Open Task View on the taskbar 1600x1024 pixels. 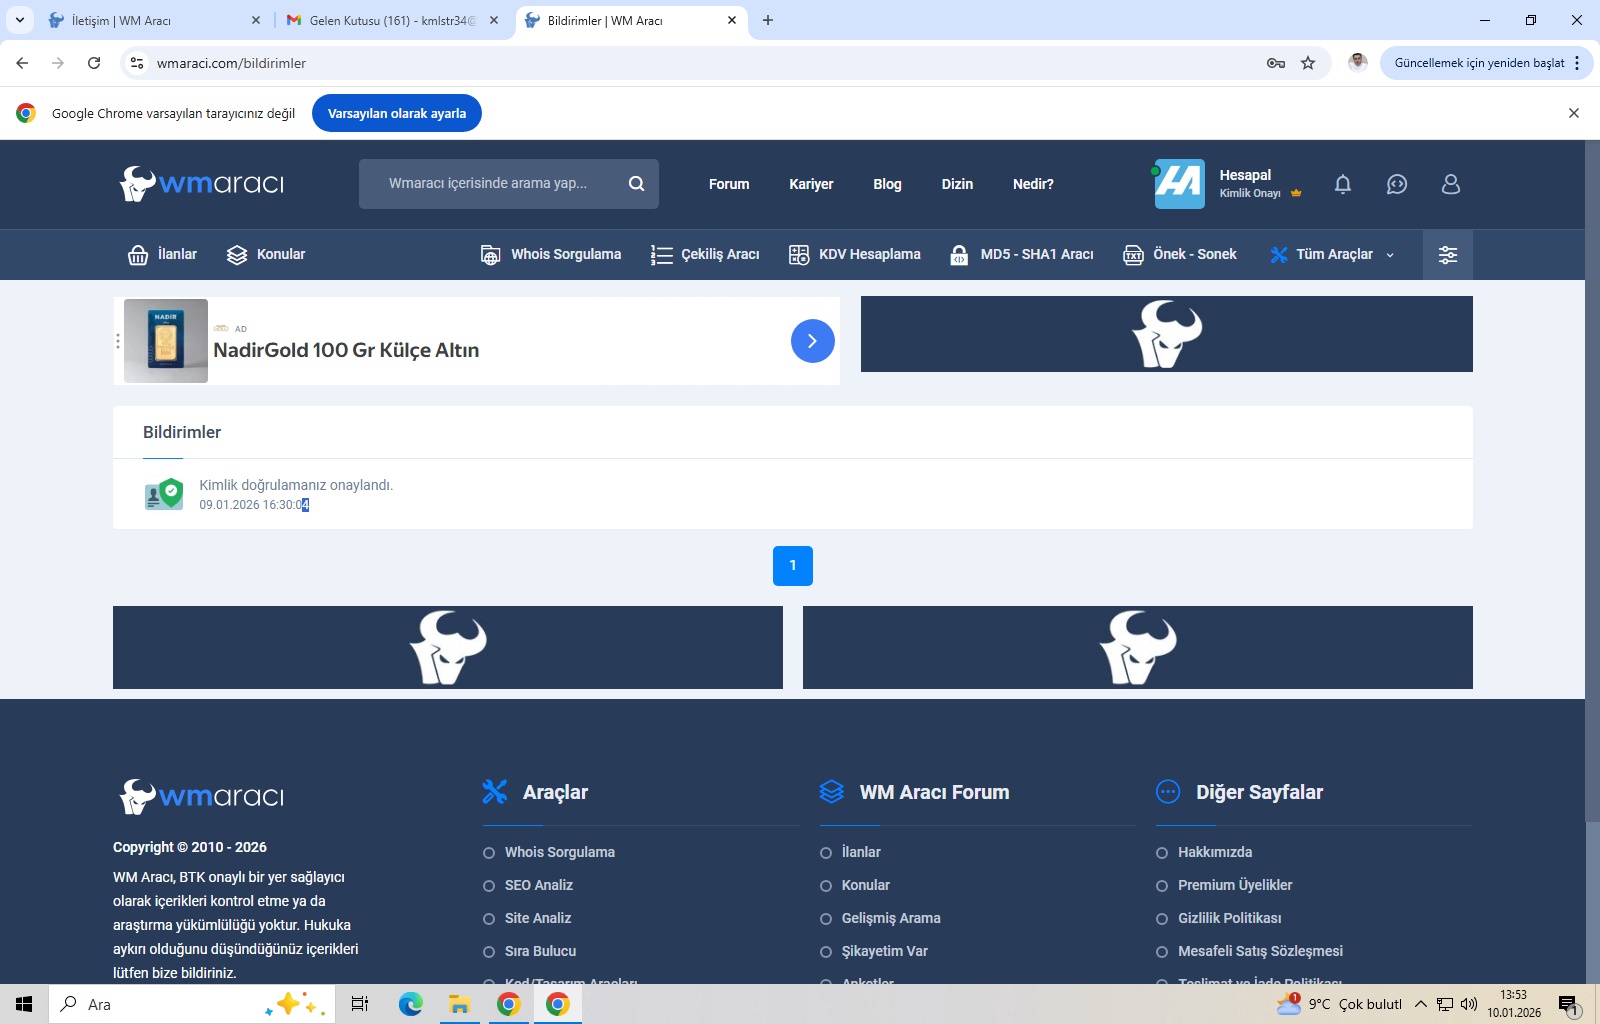[360, 1004]
